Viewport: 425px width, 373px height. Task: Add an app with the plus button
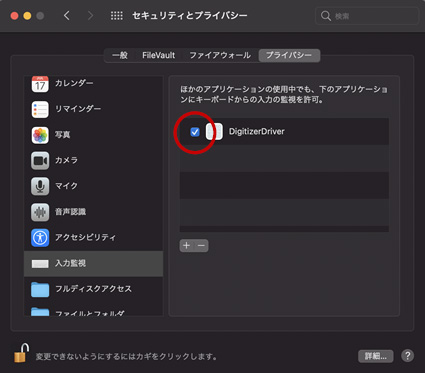[187, 246]
